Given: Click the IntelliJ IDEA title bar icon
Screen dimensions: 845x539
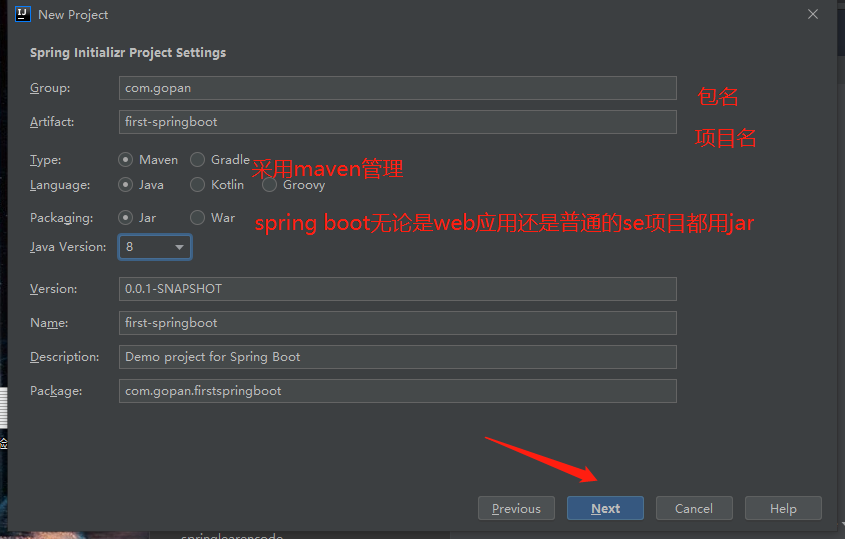Looking at the screenshot, I should (x=23, y=14).
